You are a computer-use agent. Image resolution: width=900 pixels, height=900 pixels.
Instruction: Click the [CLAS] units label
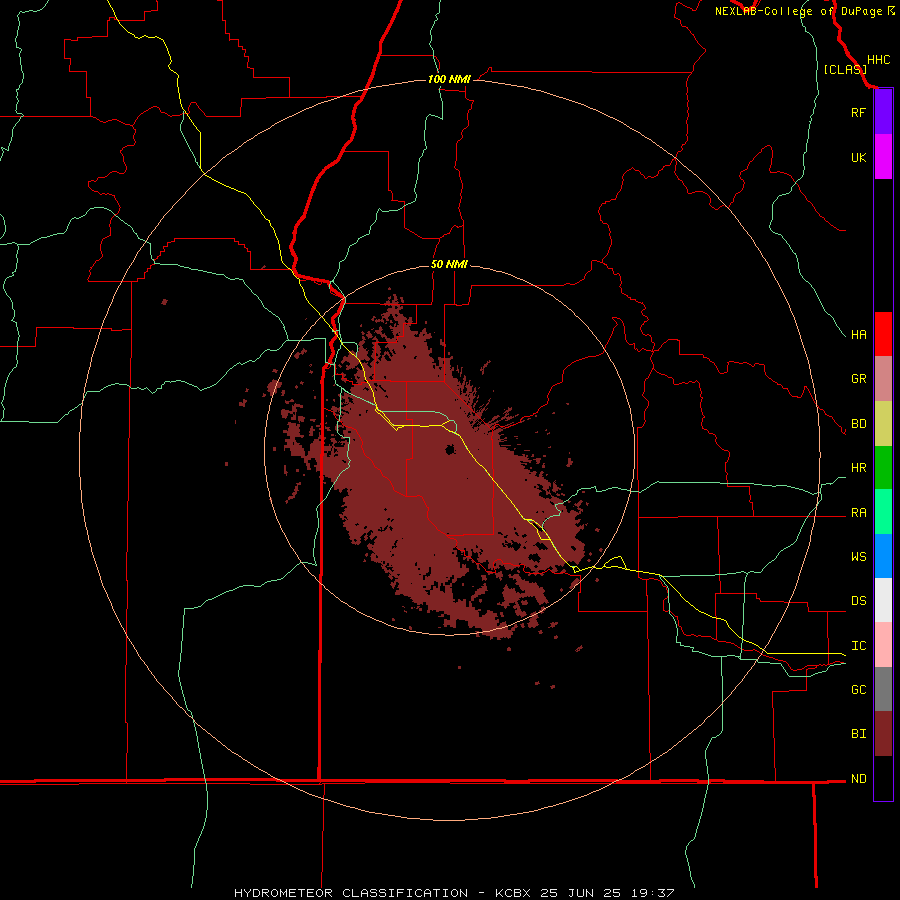[x=845, y=70]
